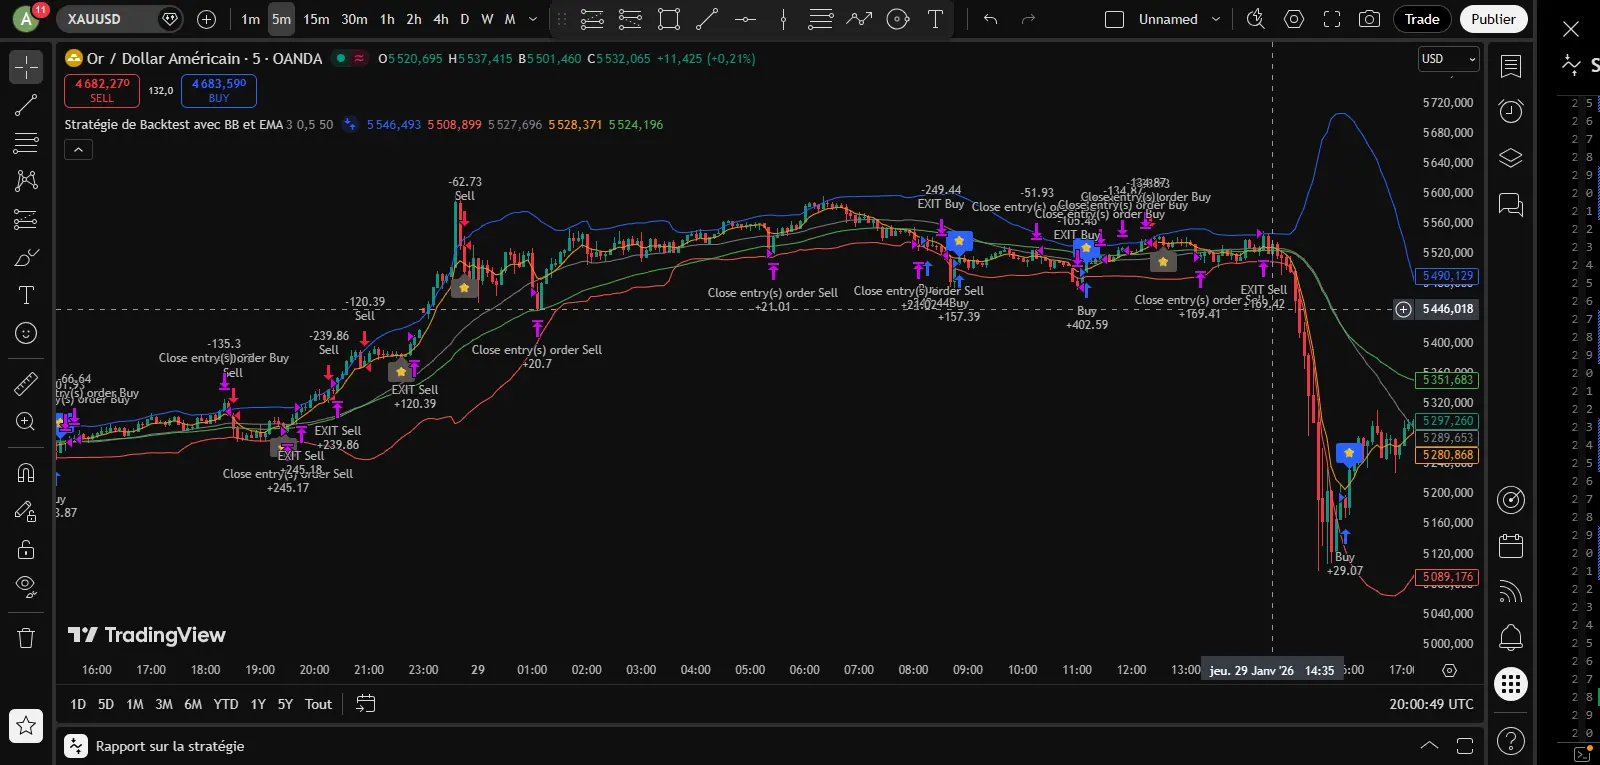The width and height of the screenshot is (1600, 765).
Task: Open the forecasting and measurement tools
Action: pos(26,219)
